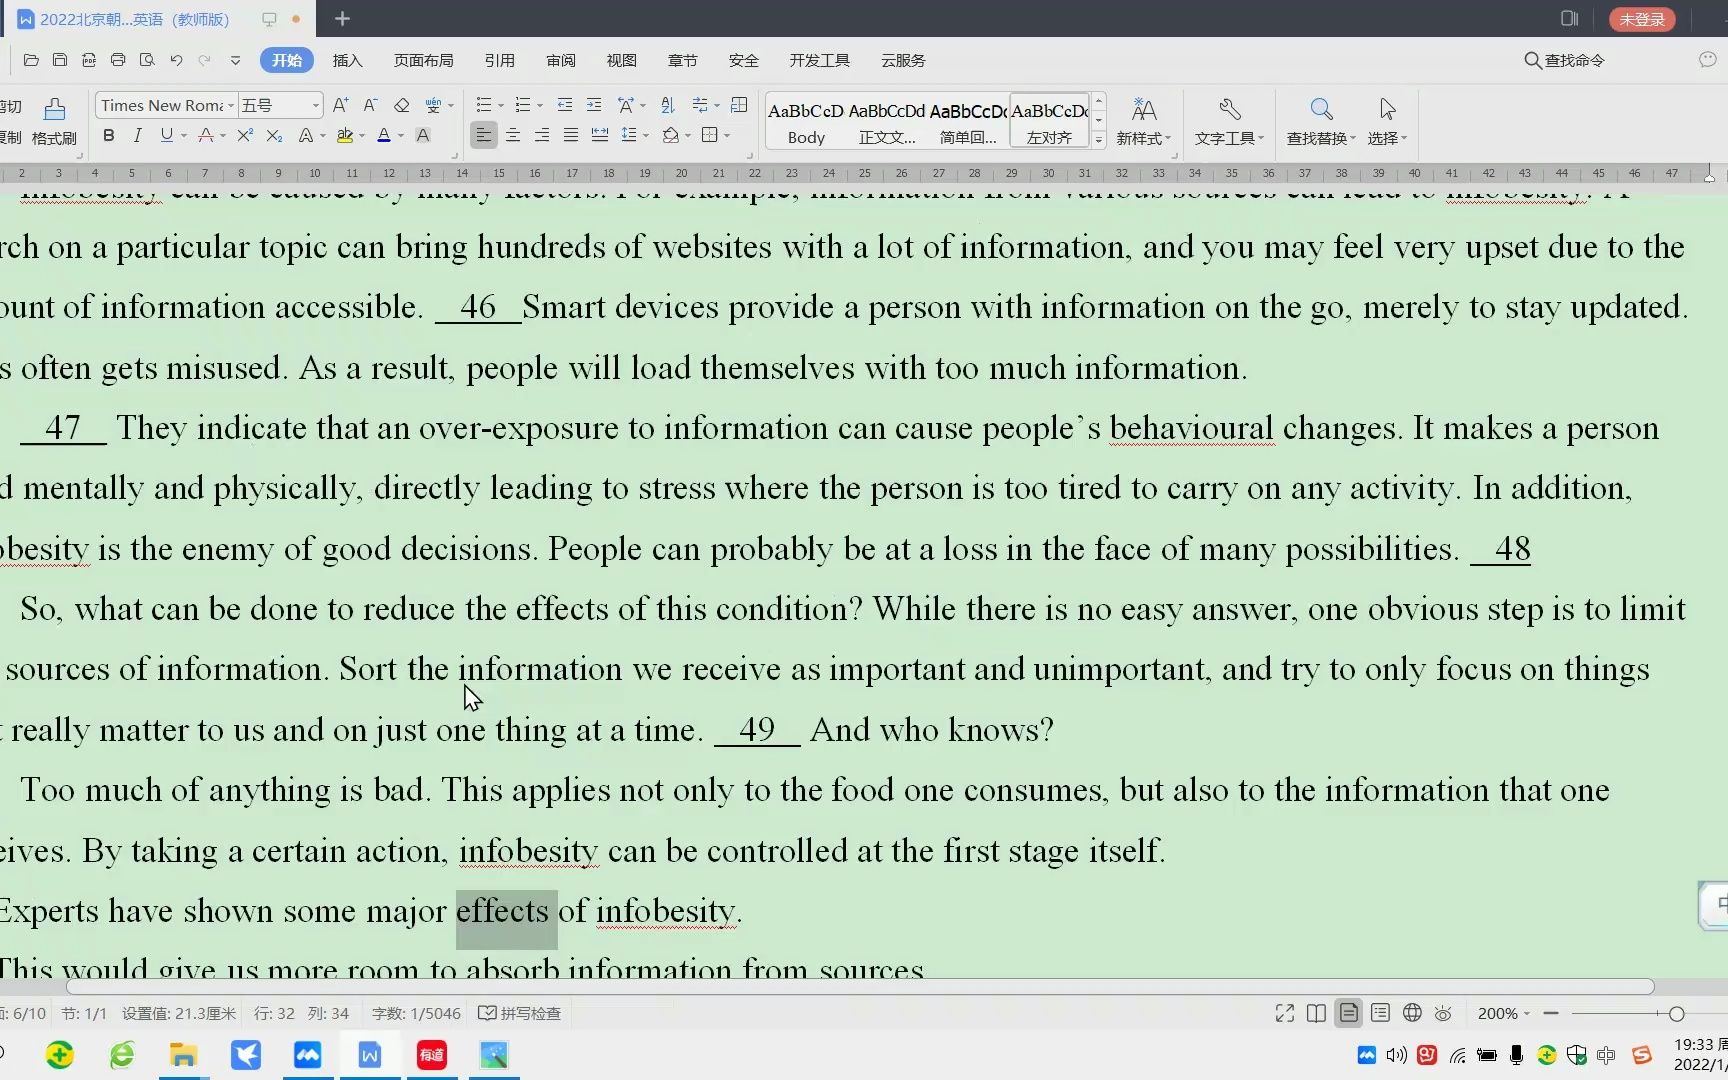Align paragraph to the right

[542, 135]
